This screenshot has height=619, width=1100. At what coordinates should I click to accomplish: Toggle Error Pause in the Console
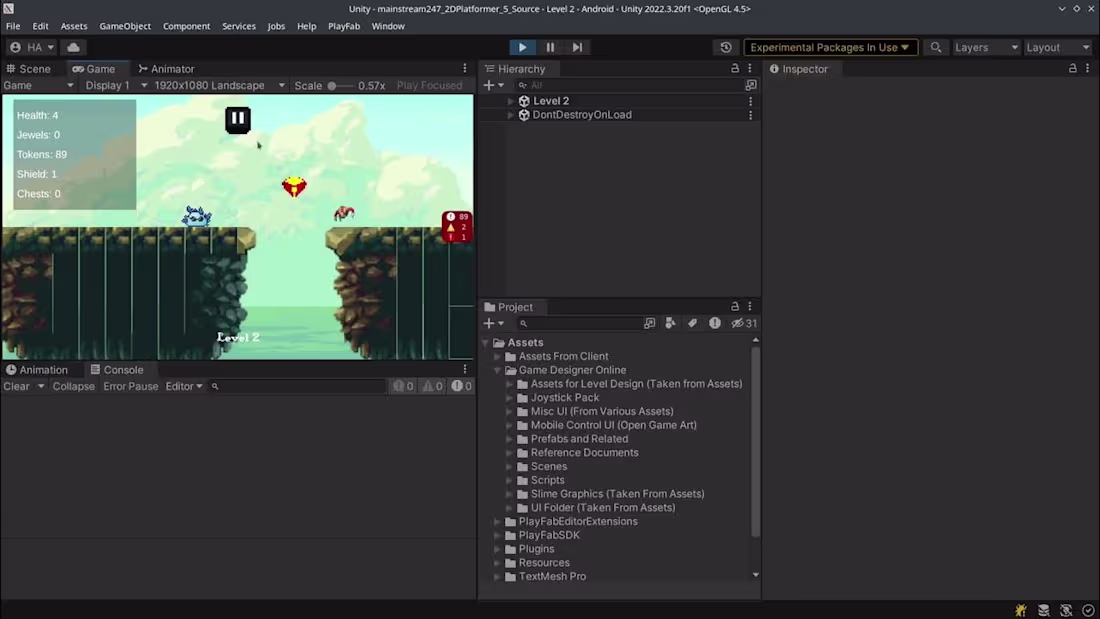coord(130,386)
